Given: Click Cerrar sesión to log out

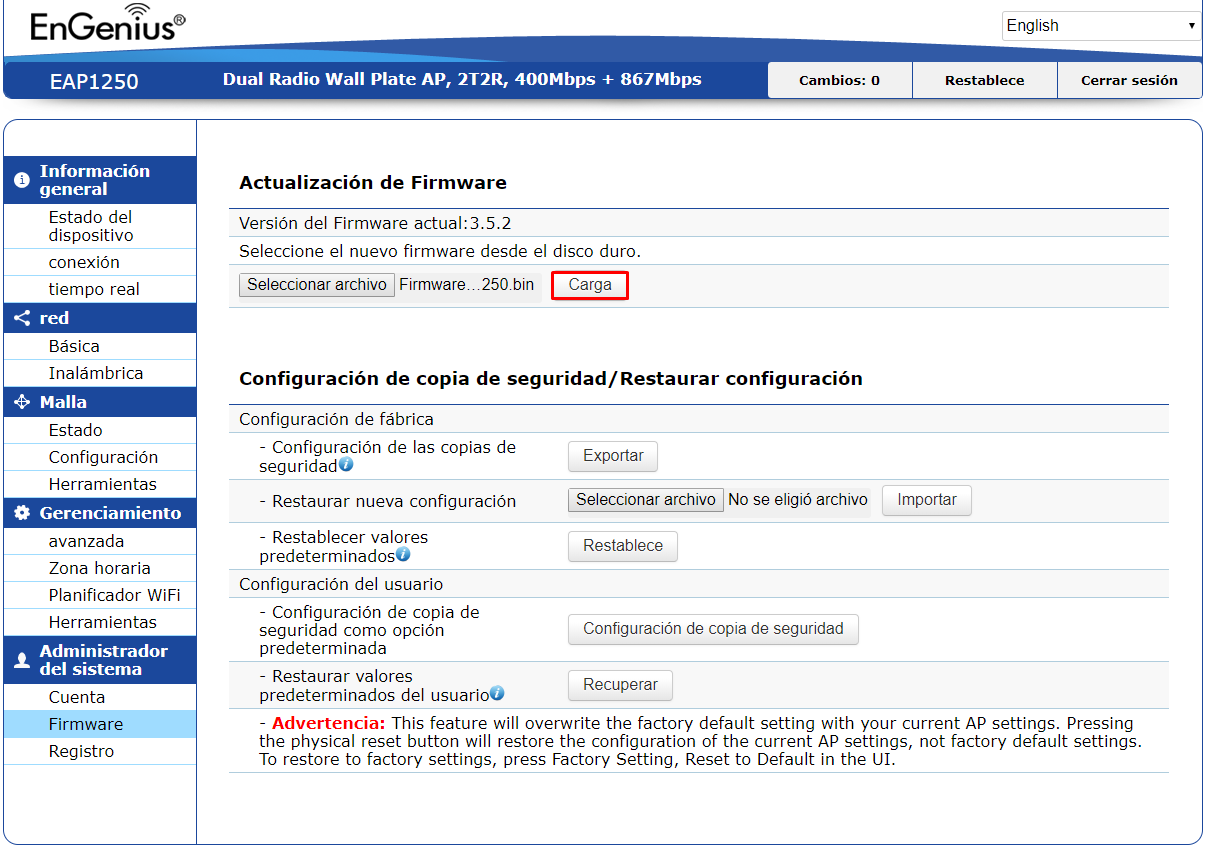Looking at the screenshot, I should coord(1129,80).
